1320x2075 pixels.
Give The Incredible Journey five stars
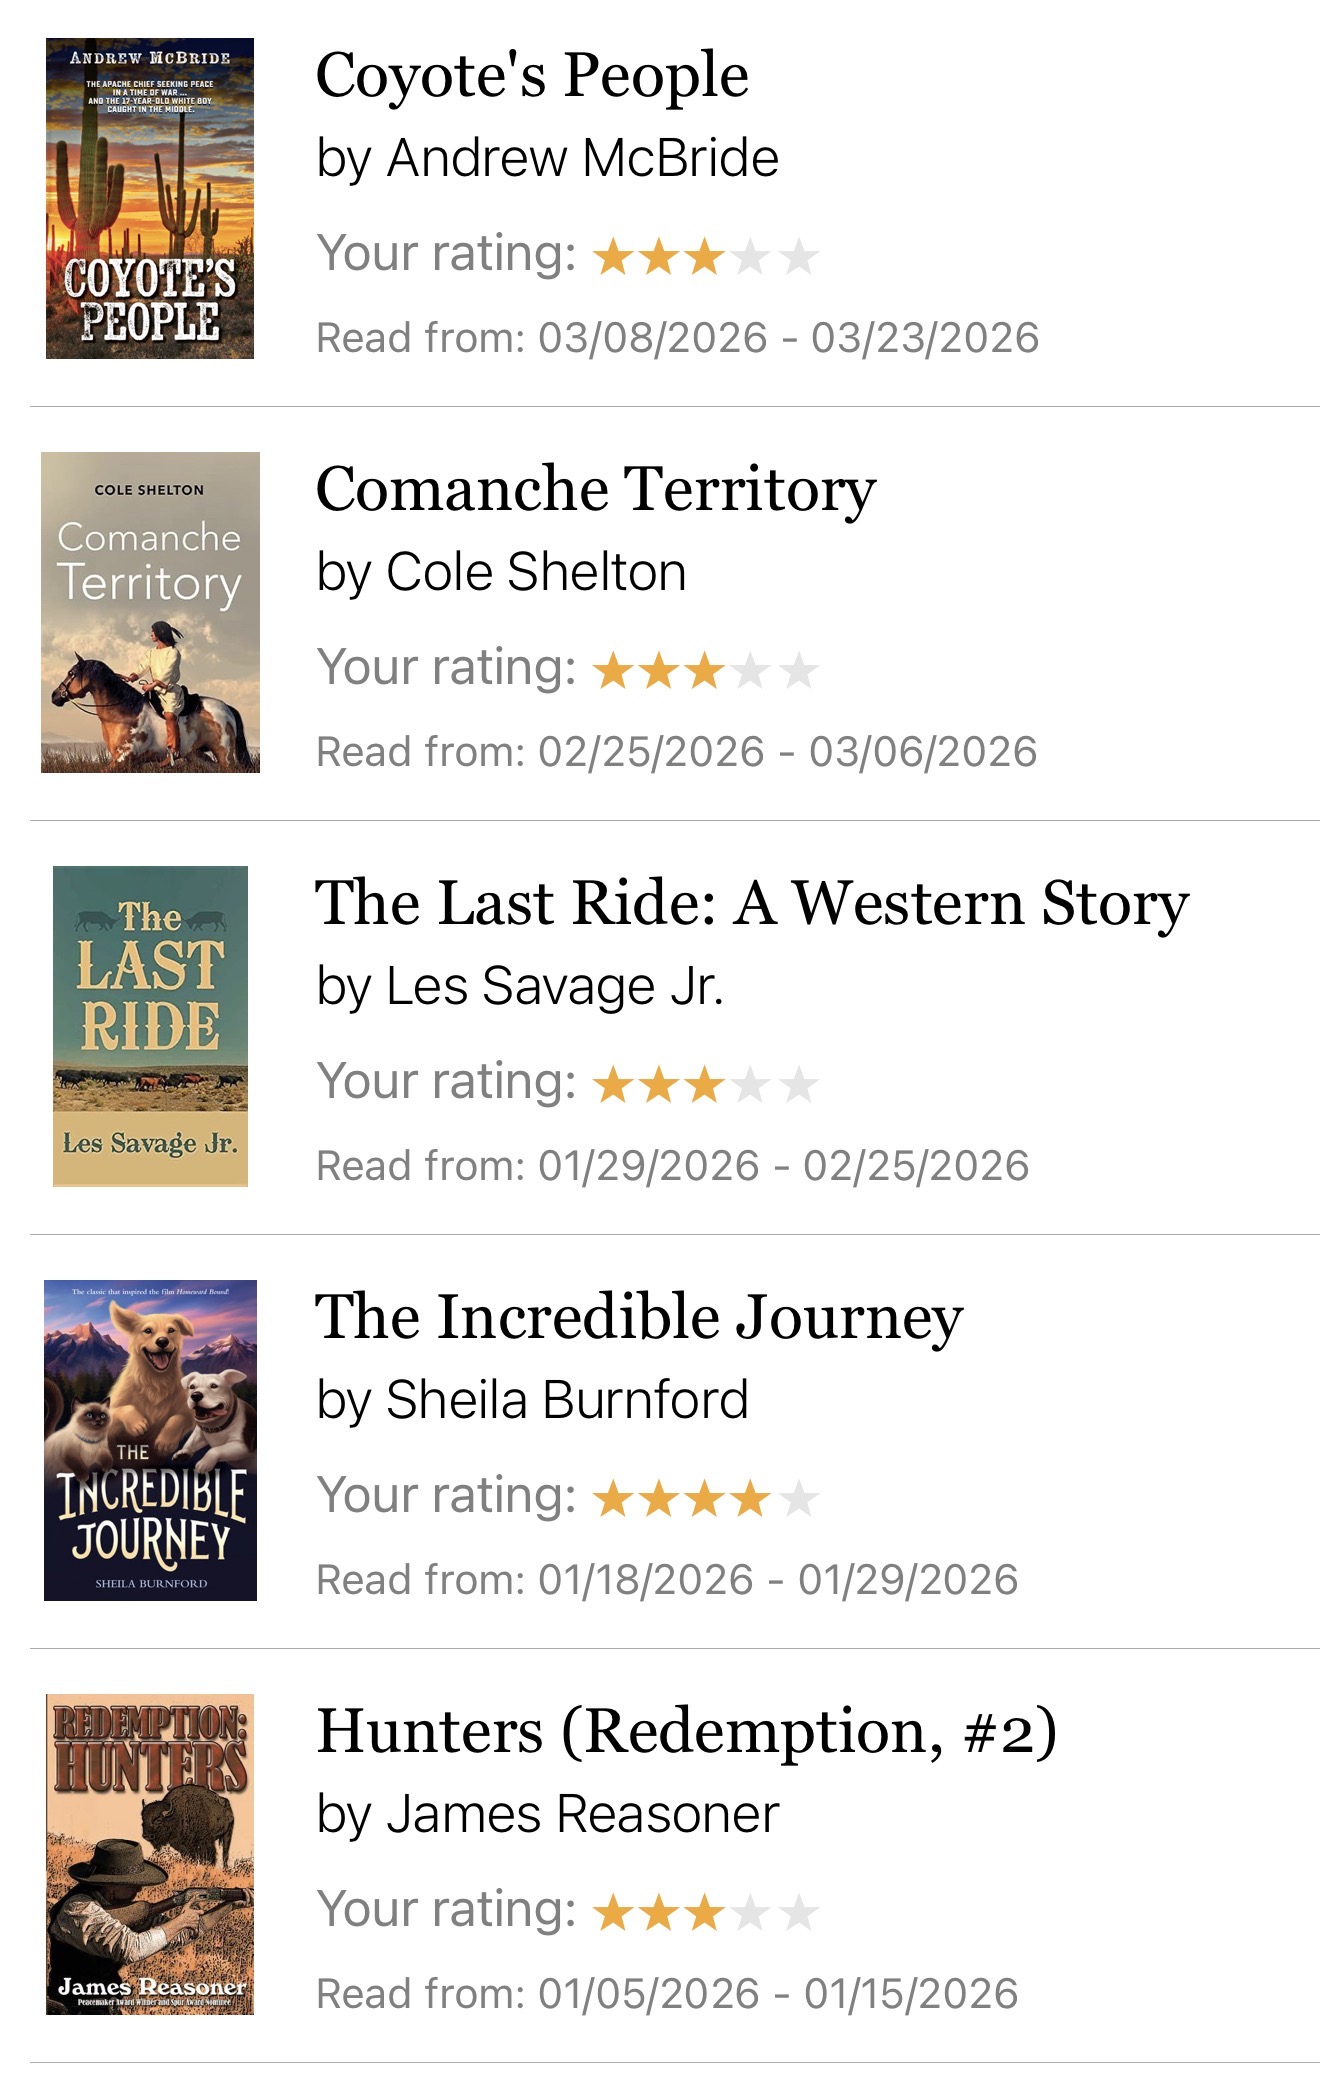pos(799,1499)
